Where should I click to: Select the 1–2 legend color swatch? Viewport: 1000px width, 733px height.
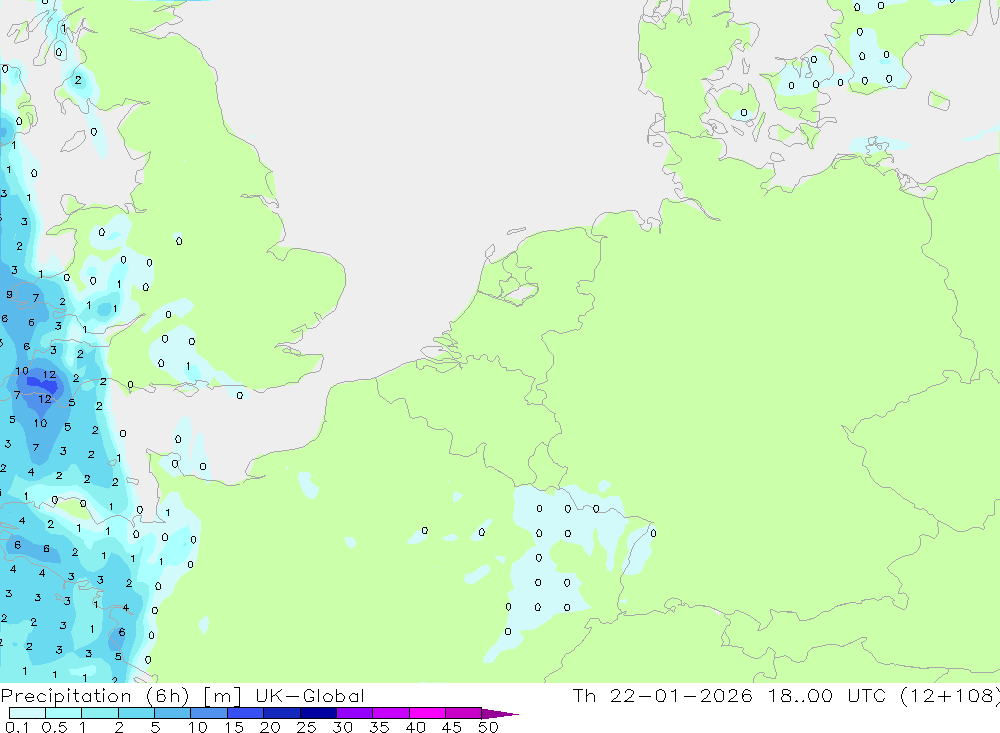(x=100, y=713)
